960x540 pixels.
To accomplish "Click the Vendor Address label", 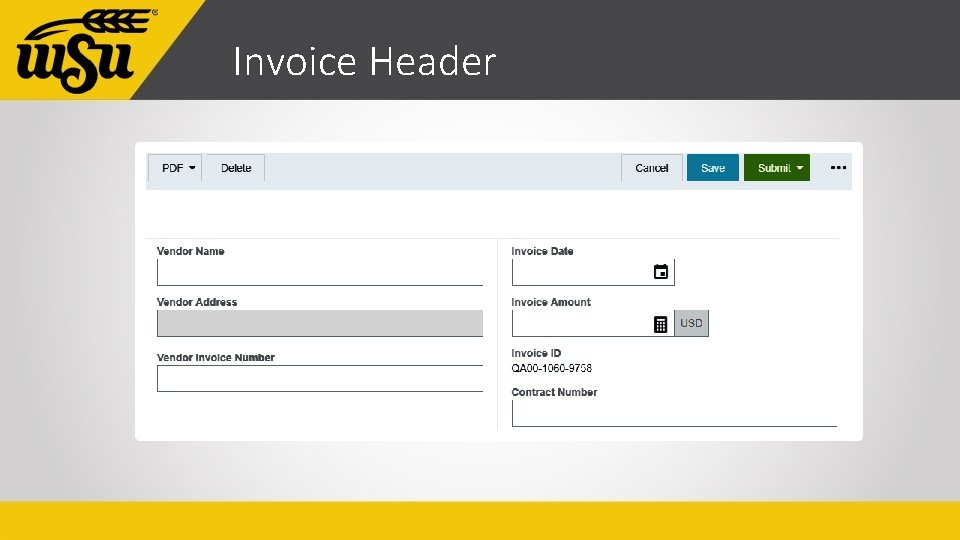I will point(197,302).
